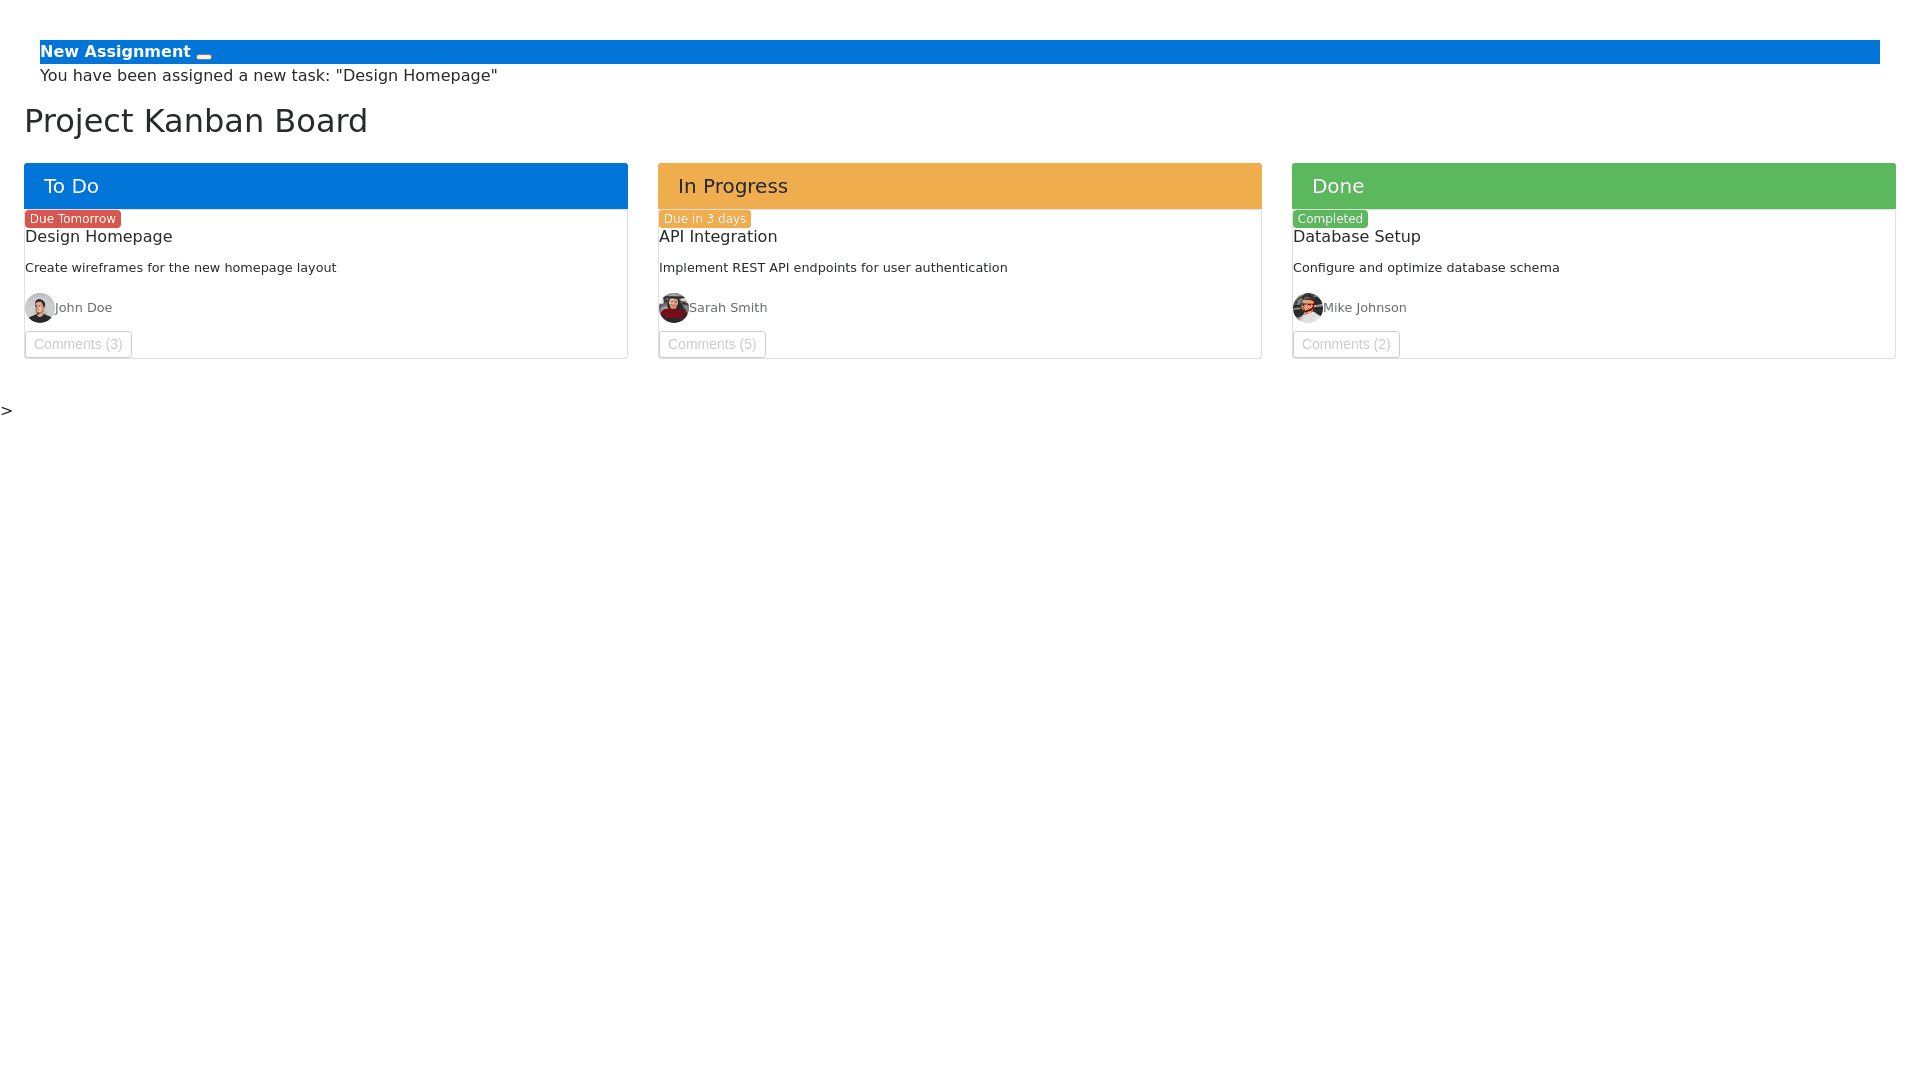The image size is (1920, 1080).
Task: Click the Sarah Smith assignee name
Action: coord(728,308)
